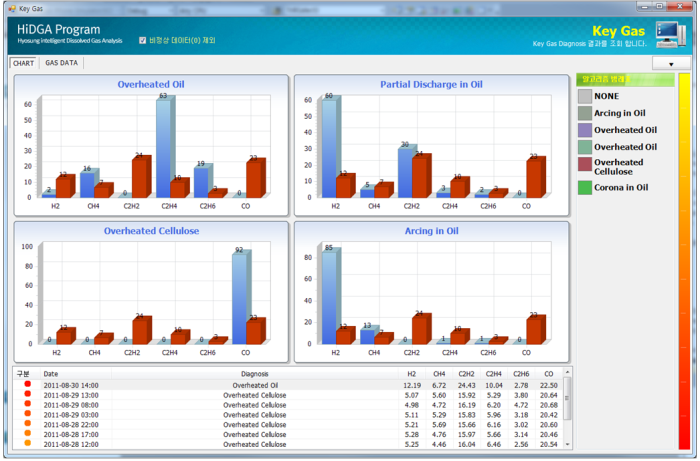
Task: Click the status dot for 2011-08-29 13:00
Action: pyautogui.click(x=28, y=394)
